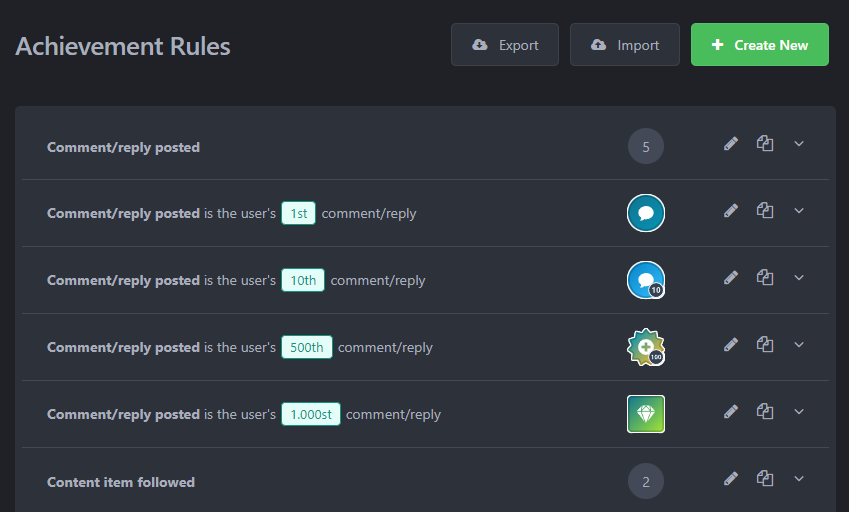Open dropdown for 1st comment/reply rule
Screen dimensions: 849x512
coord(799,211)
